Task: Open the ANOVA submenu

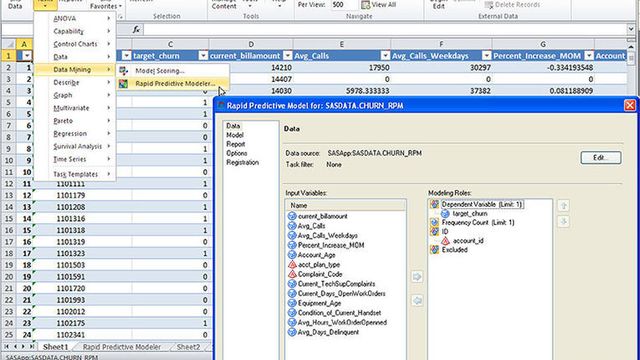Action: [75, 18]
